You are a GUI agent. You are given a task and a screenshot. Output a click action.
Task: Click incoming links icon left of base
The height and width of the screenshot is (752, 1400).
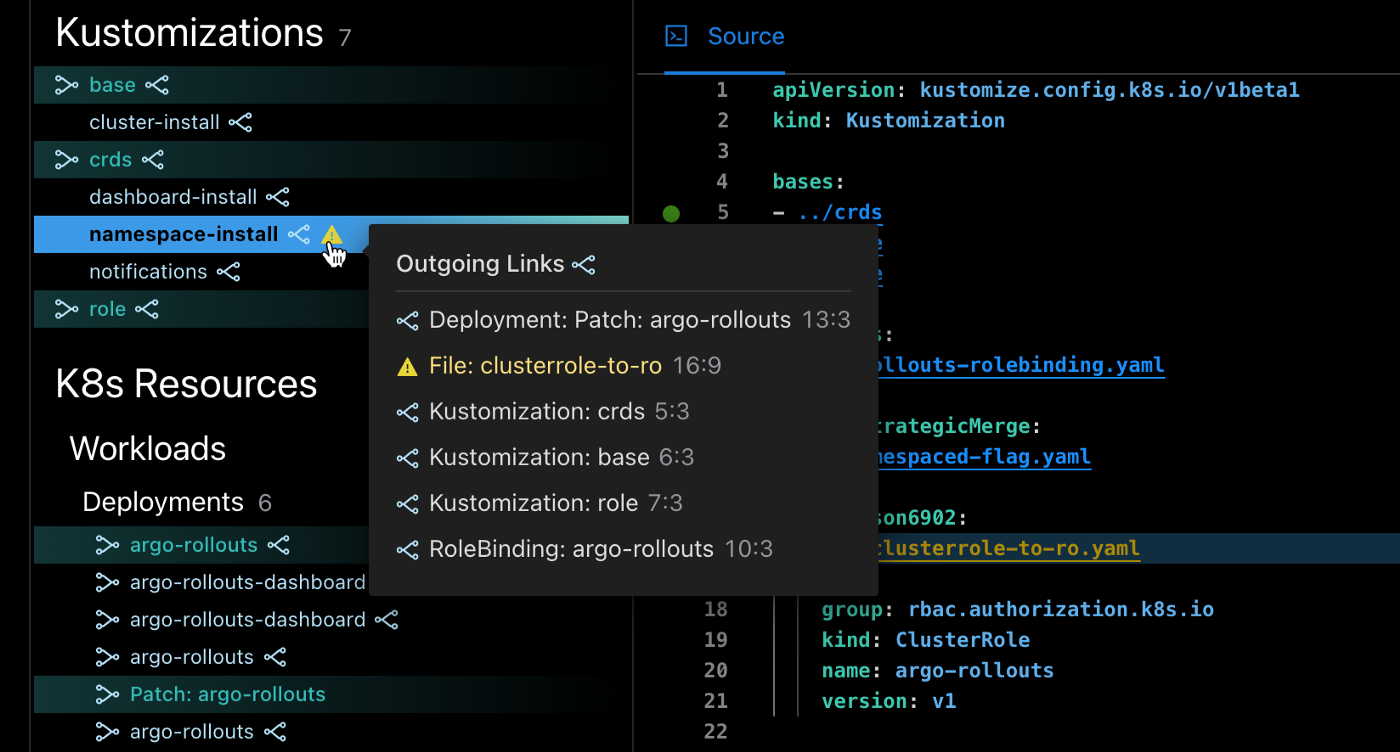click(x=66, y=85)
